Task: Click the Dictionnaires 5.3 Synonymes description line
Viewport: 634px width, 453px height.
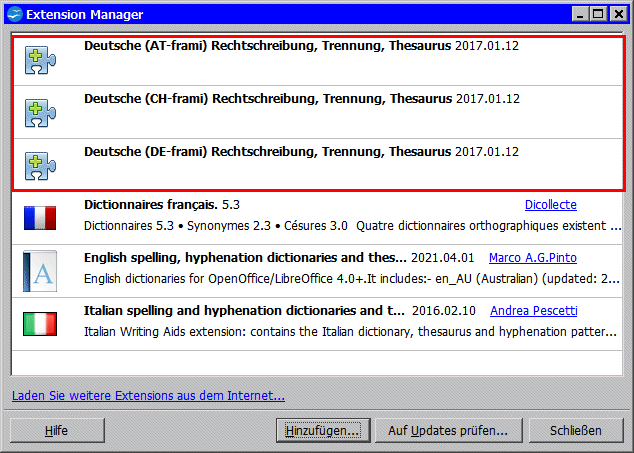Action: (x=352, y=226)
